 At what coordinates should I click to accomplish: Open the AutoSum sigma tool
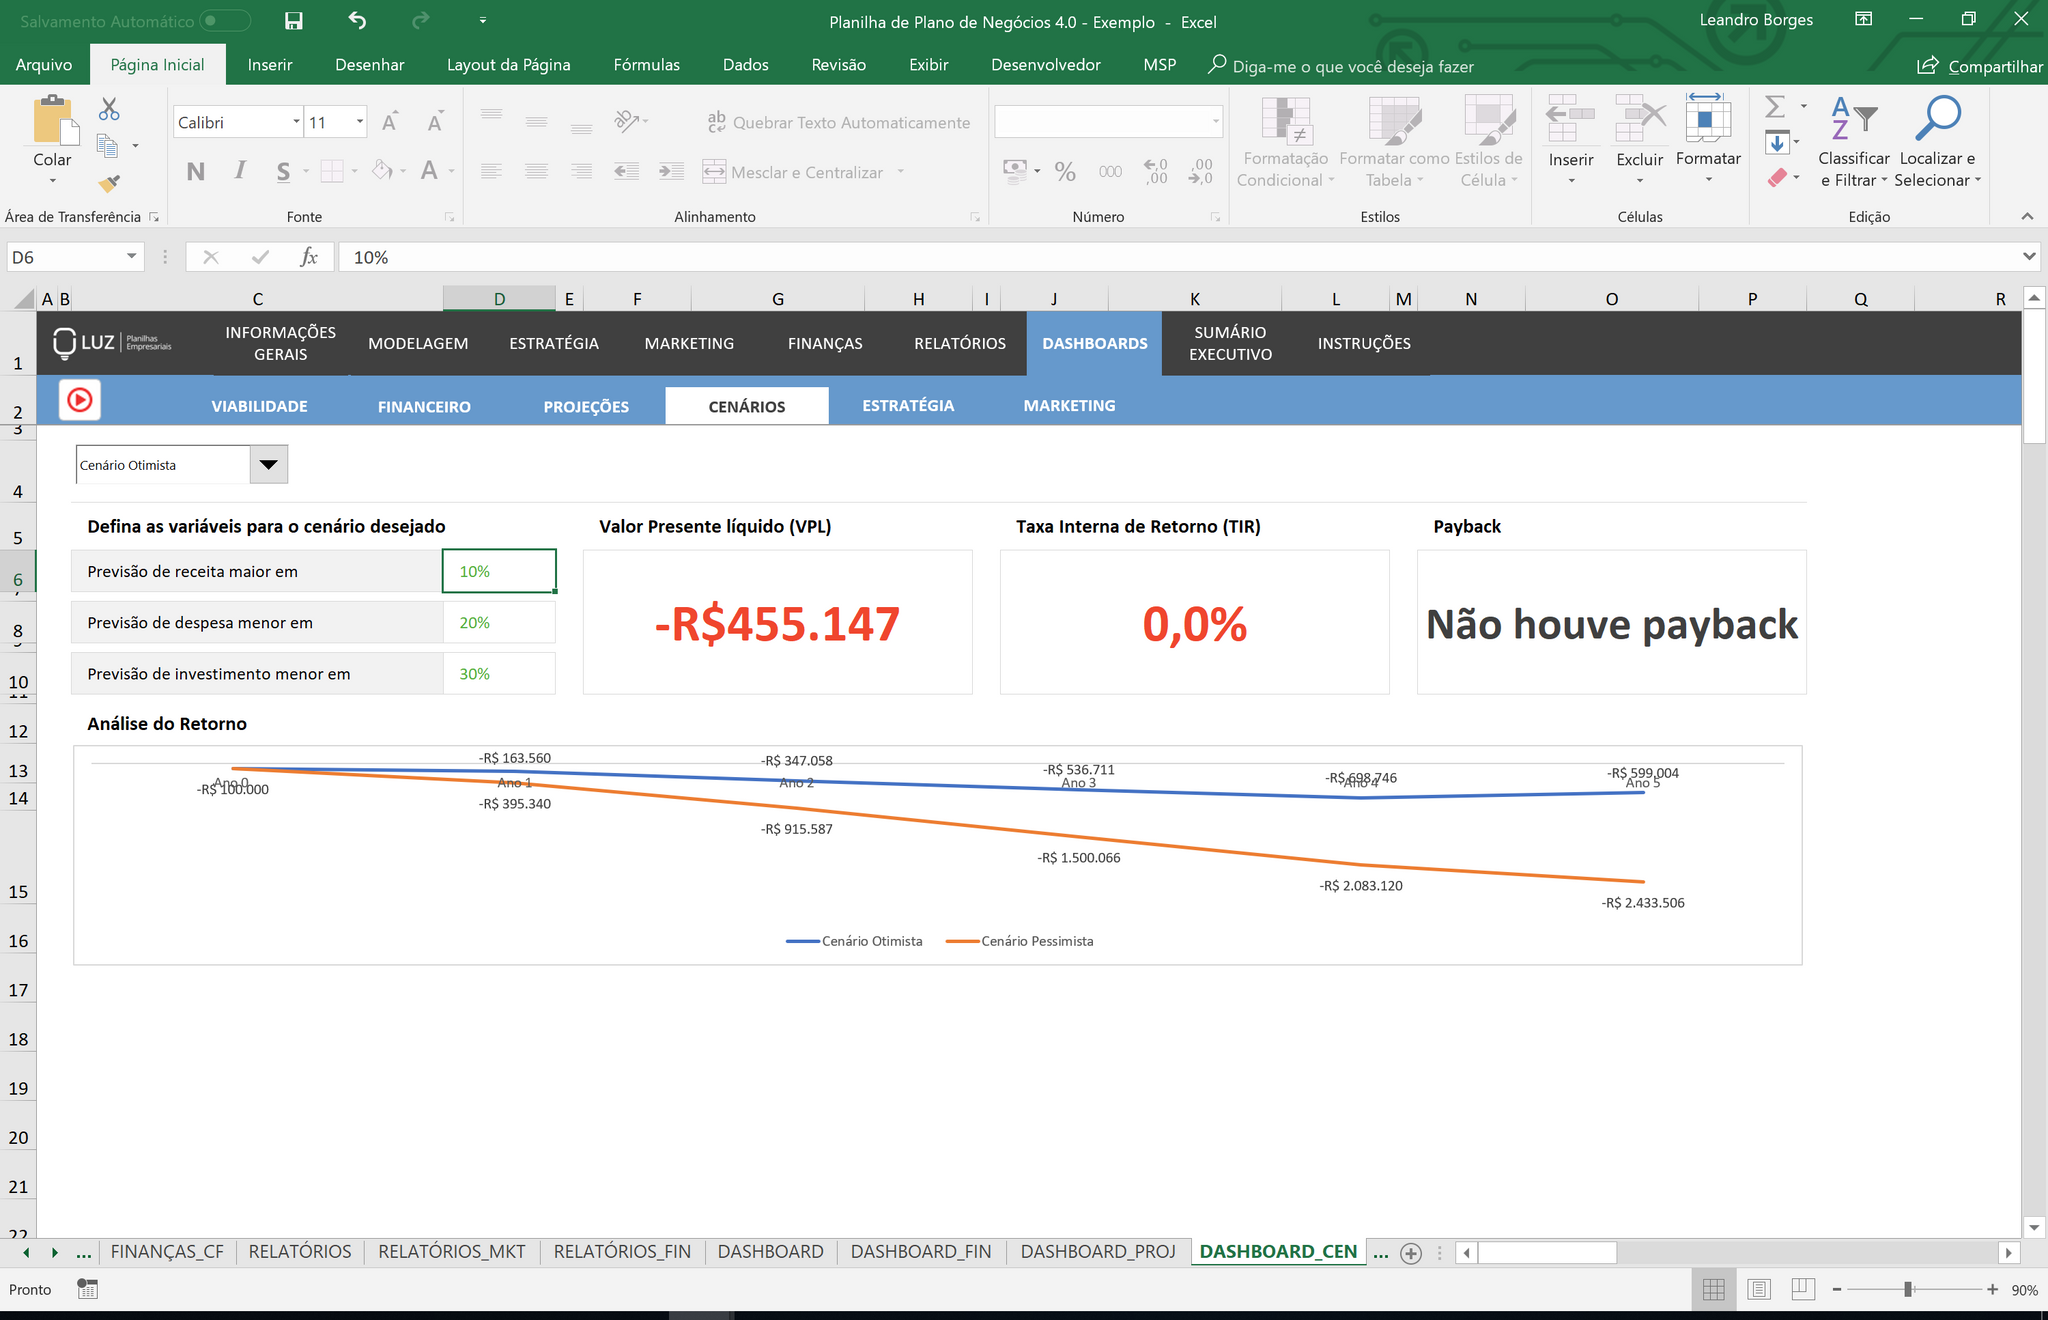pyautogui.click(x=1775, y=106)
